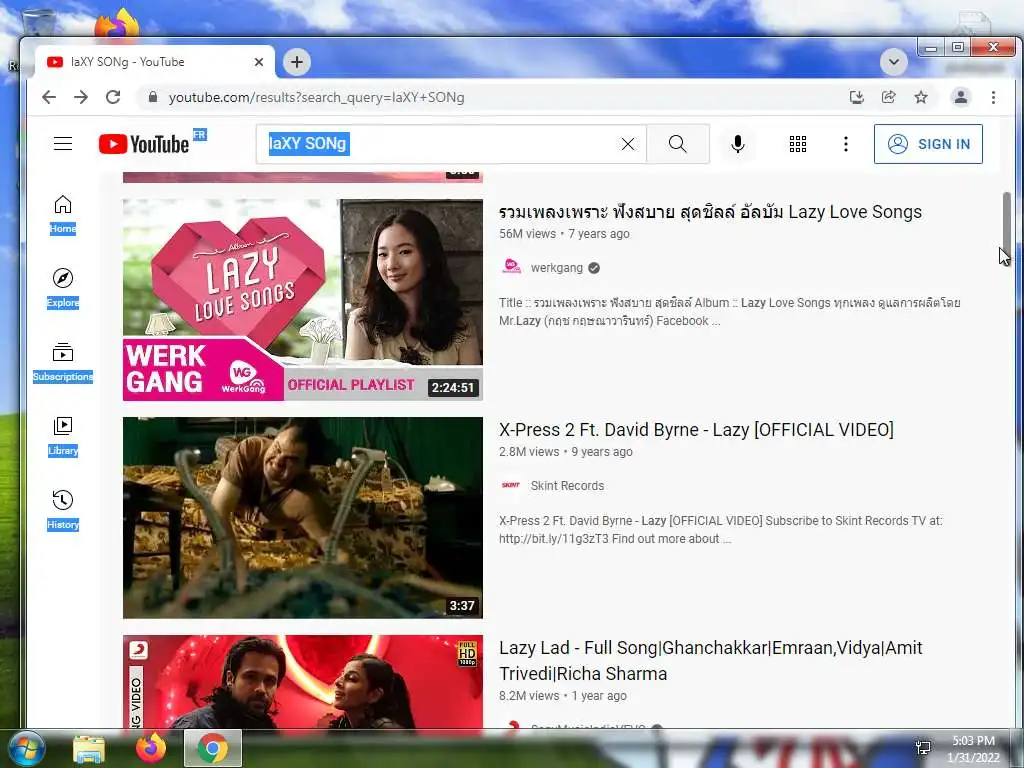Start voice search with microphone

tap(738, 144)
